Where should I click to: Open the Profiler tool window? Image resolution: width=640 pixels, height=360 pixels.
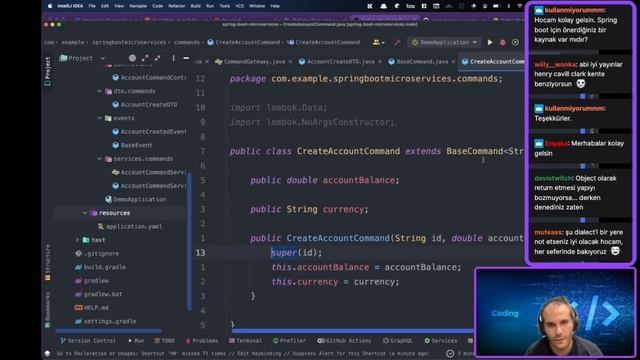289,340
